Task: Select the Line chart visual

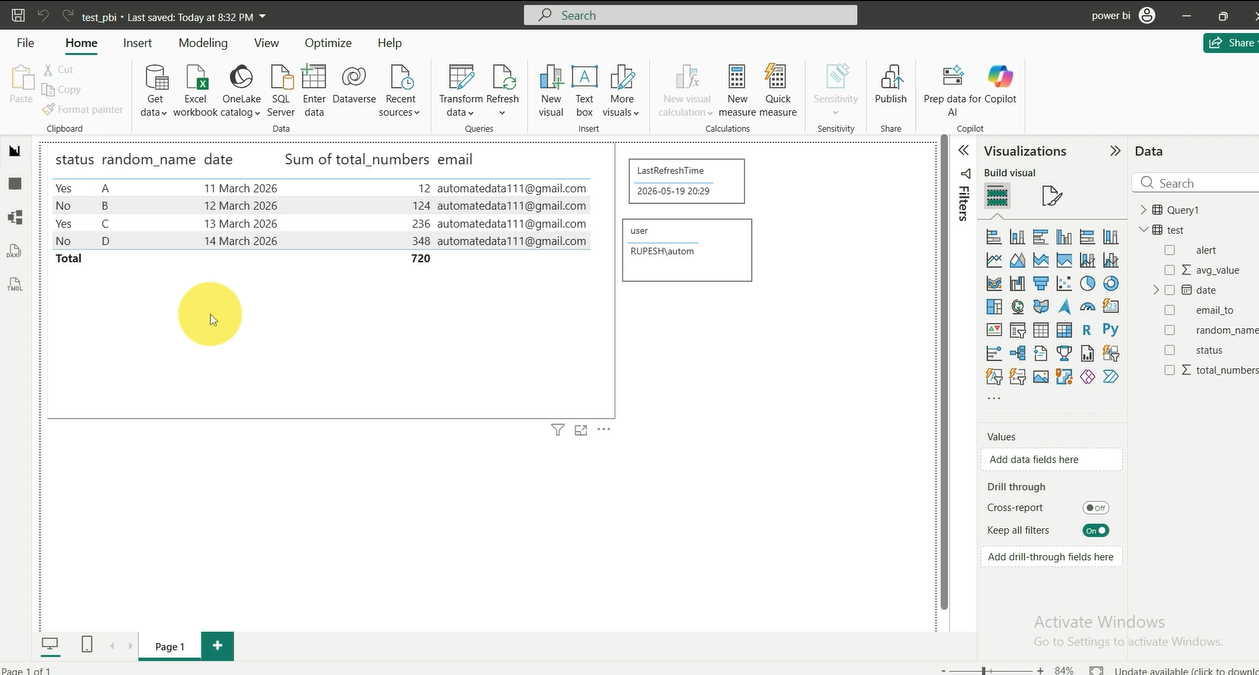Action: point(994,260)
